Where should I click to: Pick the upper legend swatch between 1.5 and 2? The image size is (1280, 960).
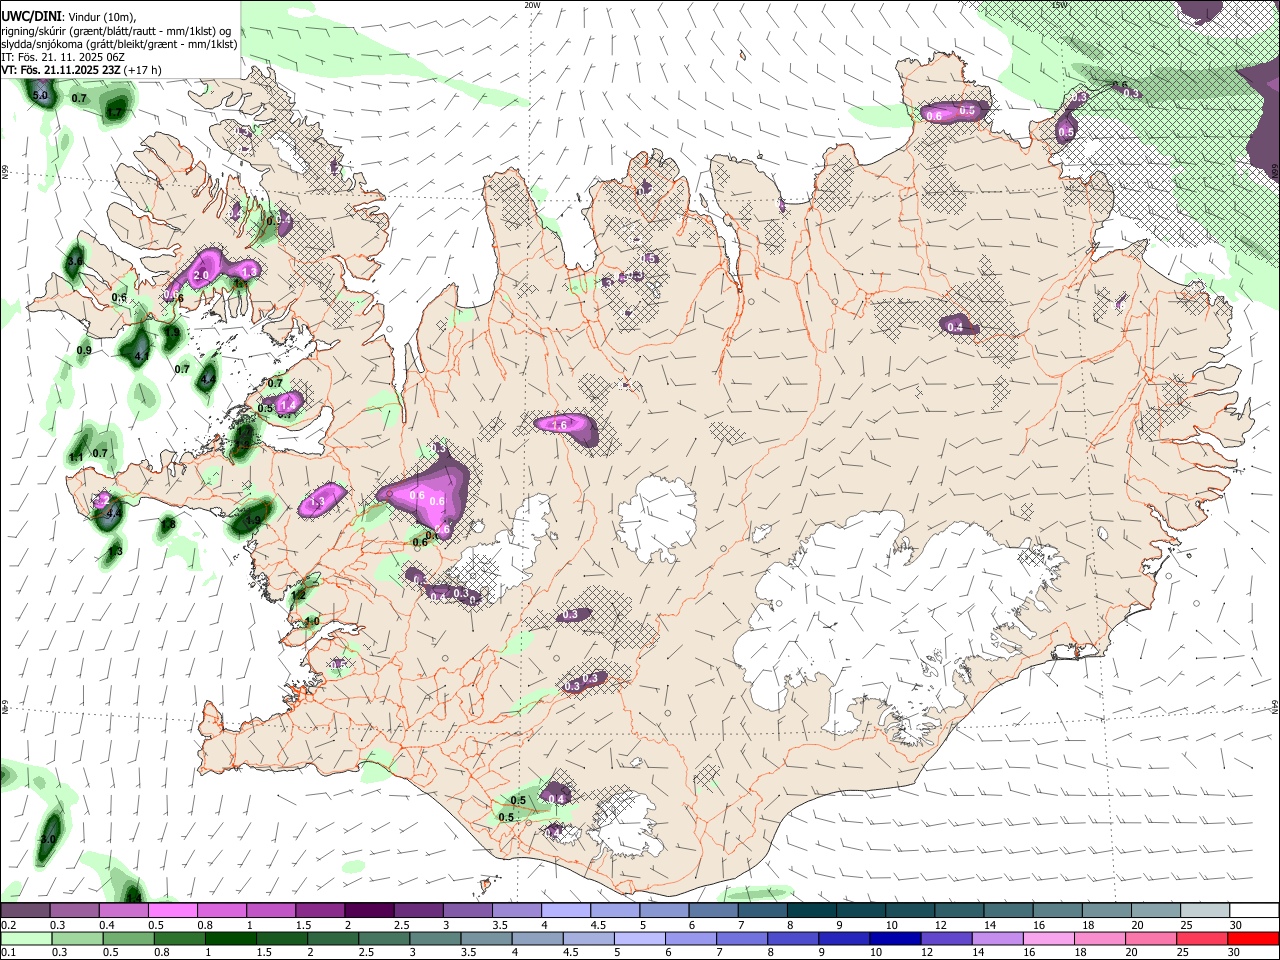point(319,911)
